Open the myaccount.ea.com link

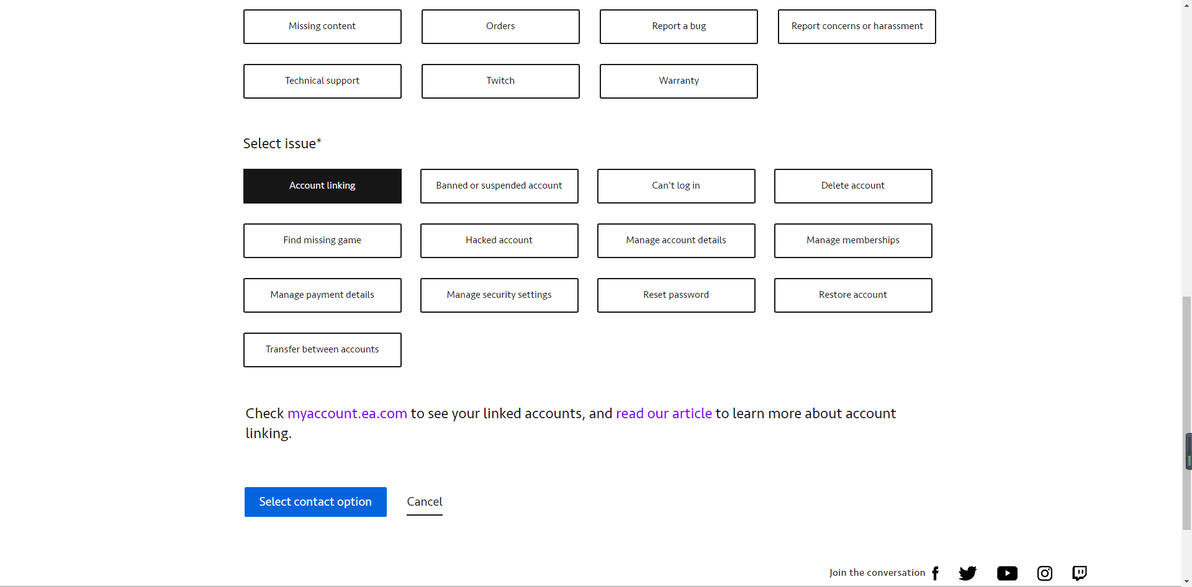coord(347,413)
